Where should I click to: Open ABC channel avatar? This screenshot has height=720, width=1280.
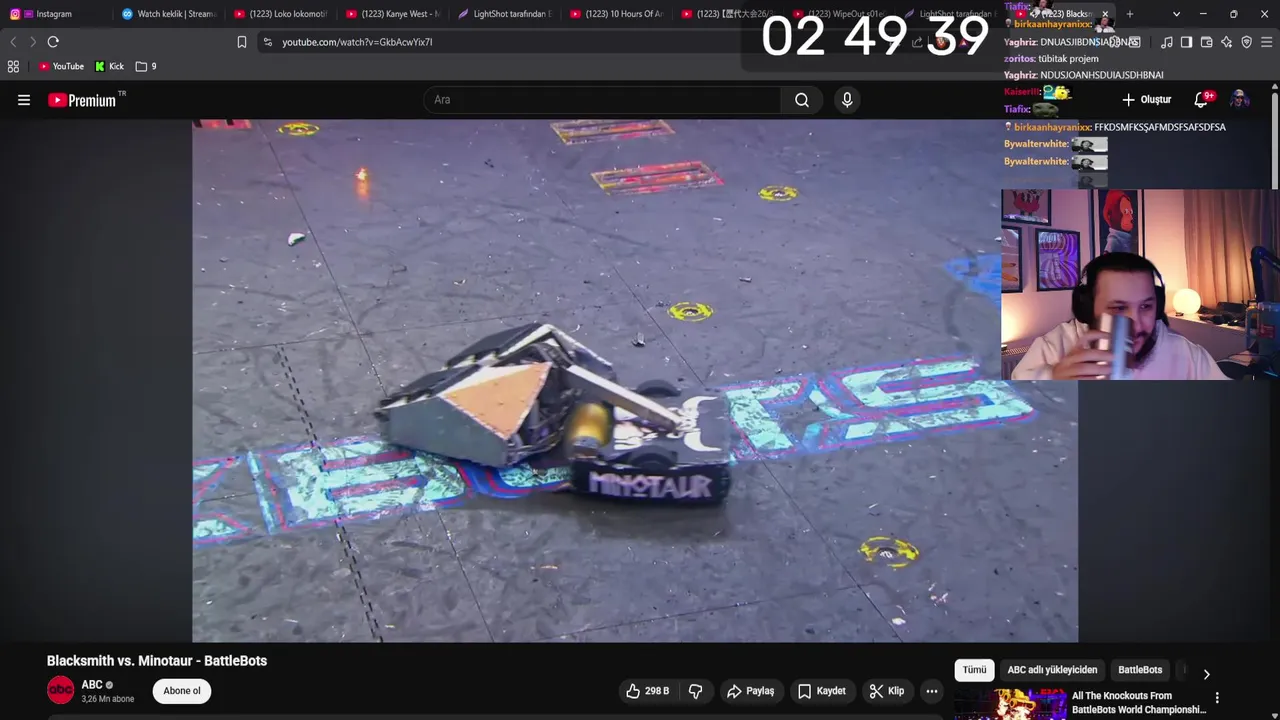[x=61, y=690]
